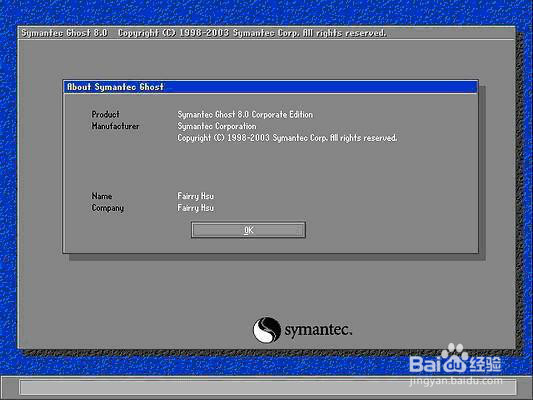The image size is (533, 400).
Task: Click 'Symantec Corporation' manufacturer value
Action: point(217,126)
